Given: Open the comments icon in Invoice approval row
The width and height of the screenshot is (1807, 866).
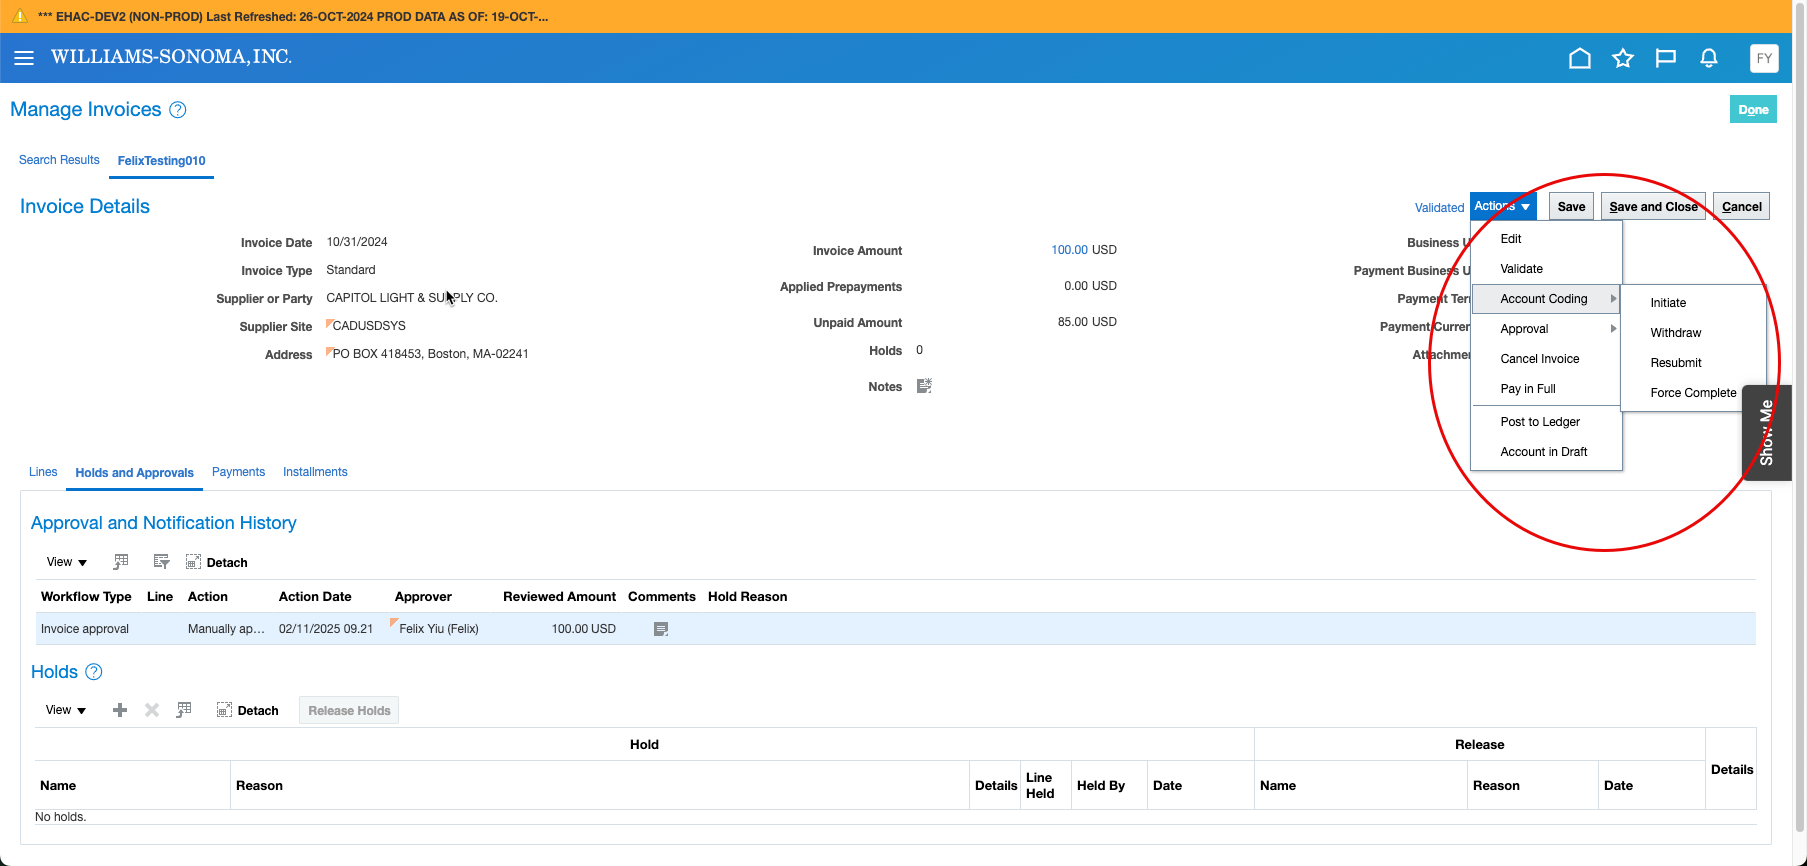Looking at the screenshot, I should (x=661, y=629).
